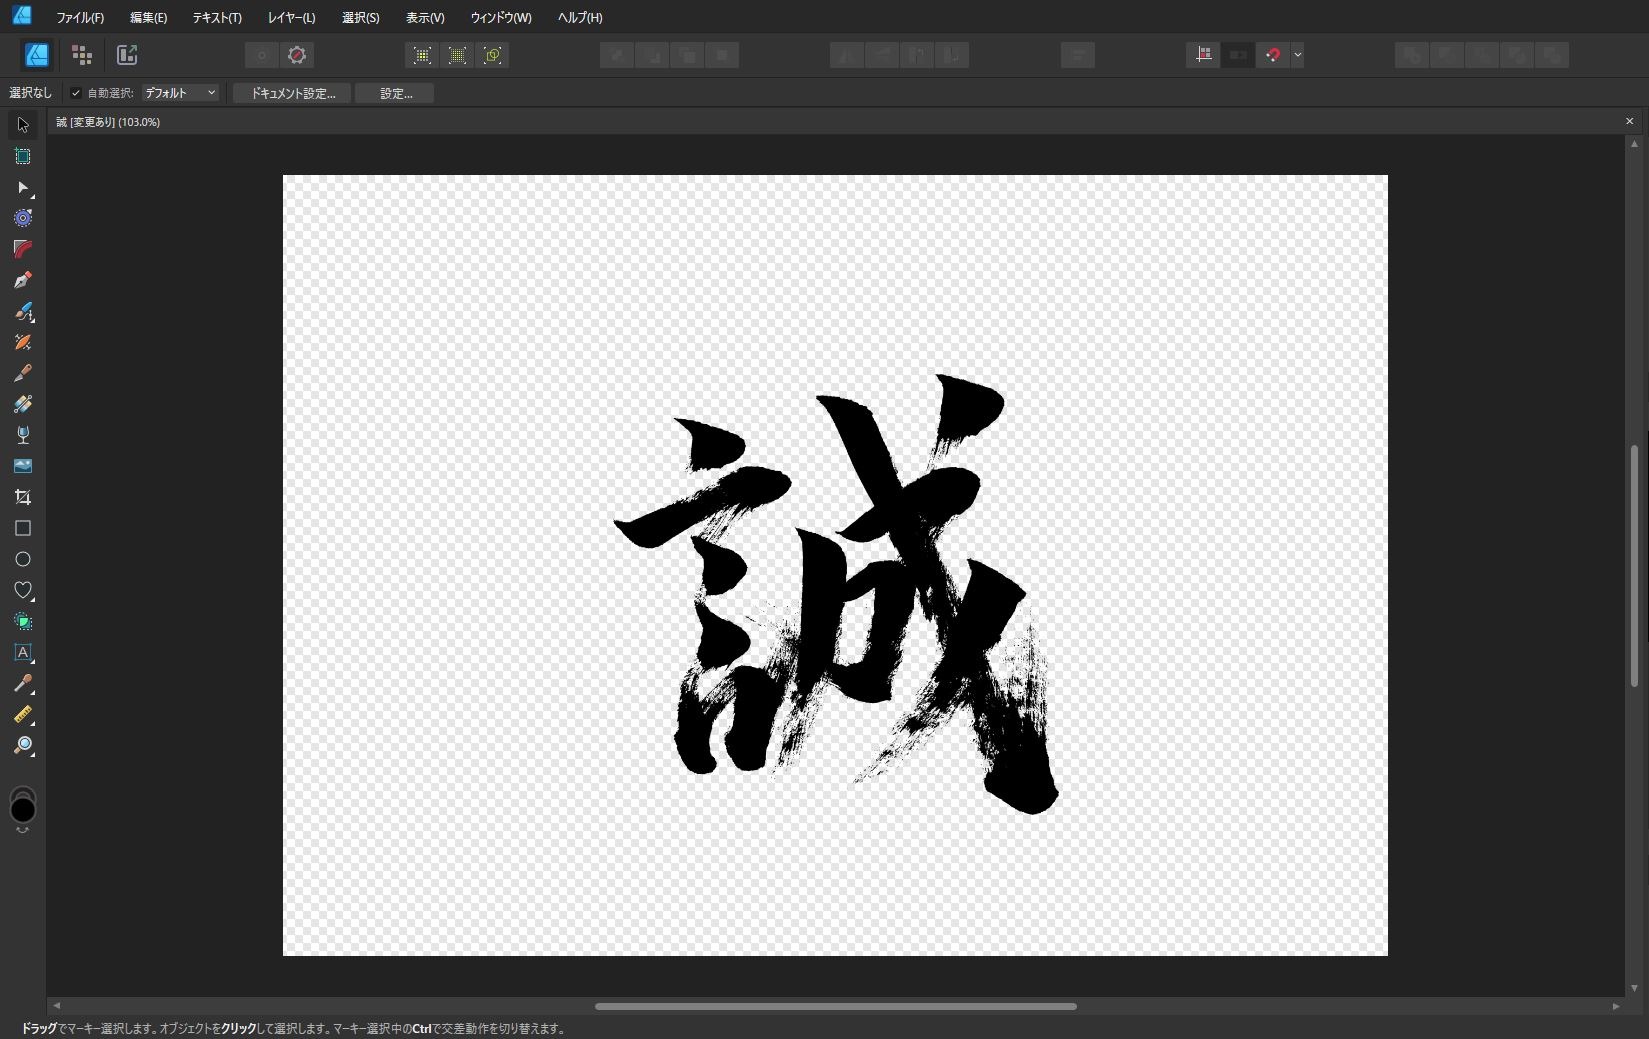Toggle the force pixel alignment button
The image size is (1649, 1039).
[x=1203, y=55]
